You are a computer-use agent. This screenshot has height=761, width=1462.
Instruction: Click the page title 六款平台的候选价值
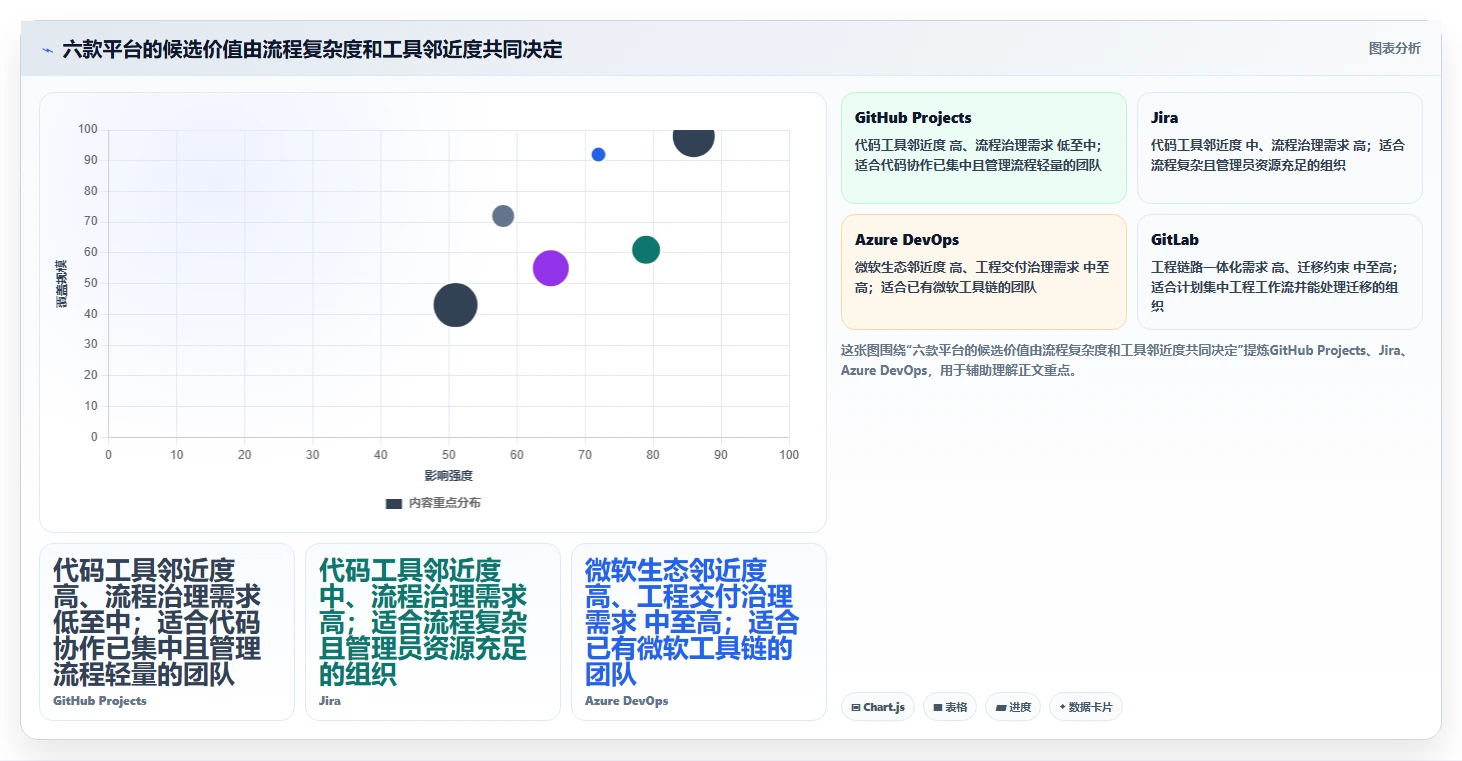[312, 49]
